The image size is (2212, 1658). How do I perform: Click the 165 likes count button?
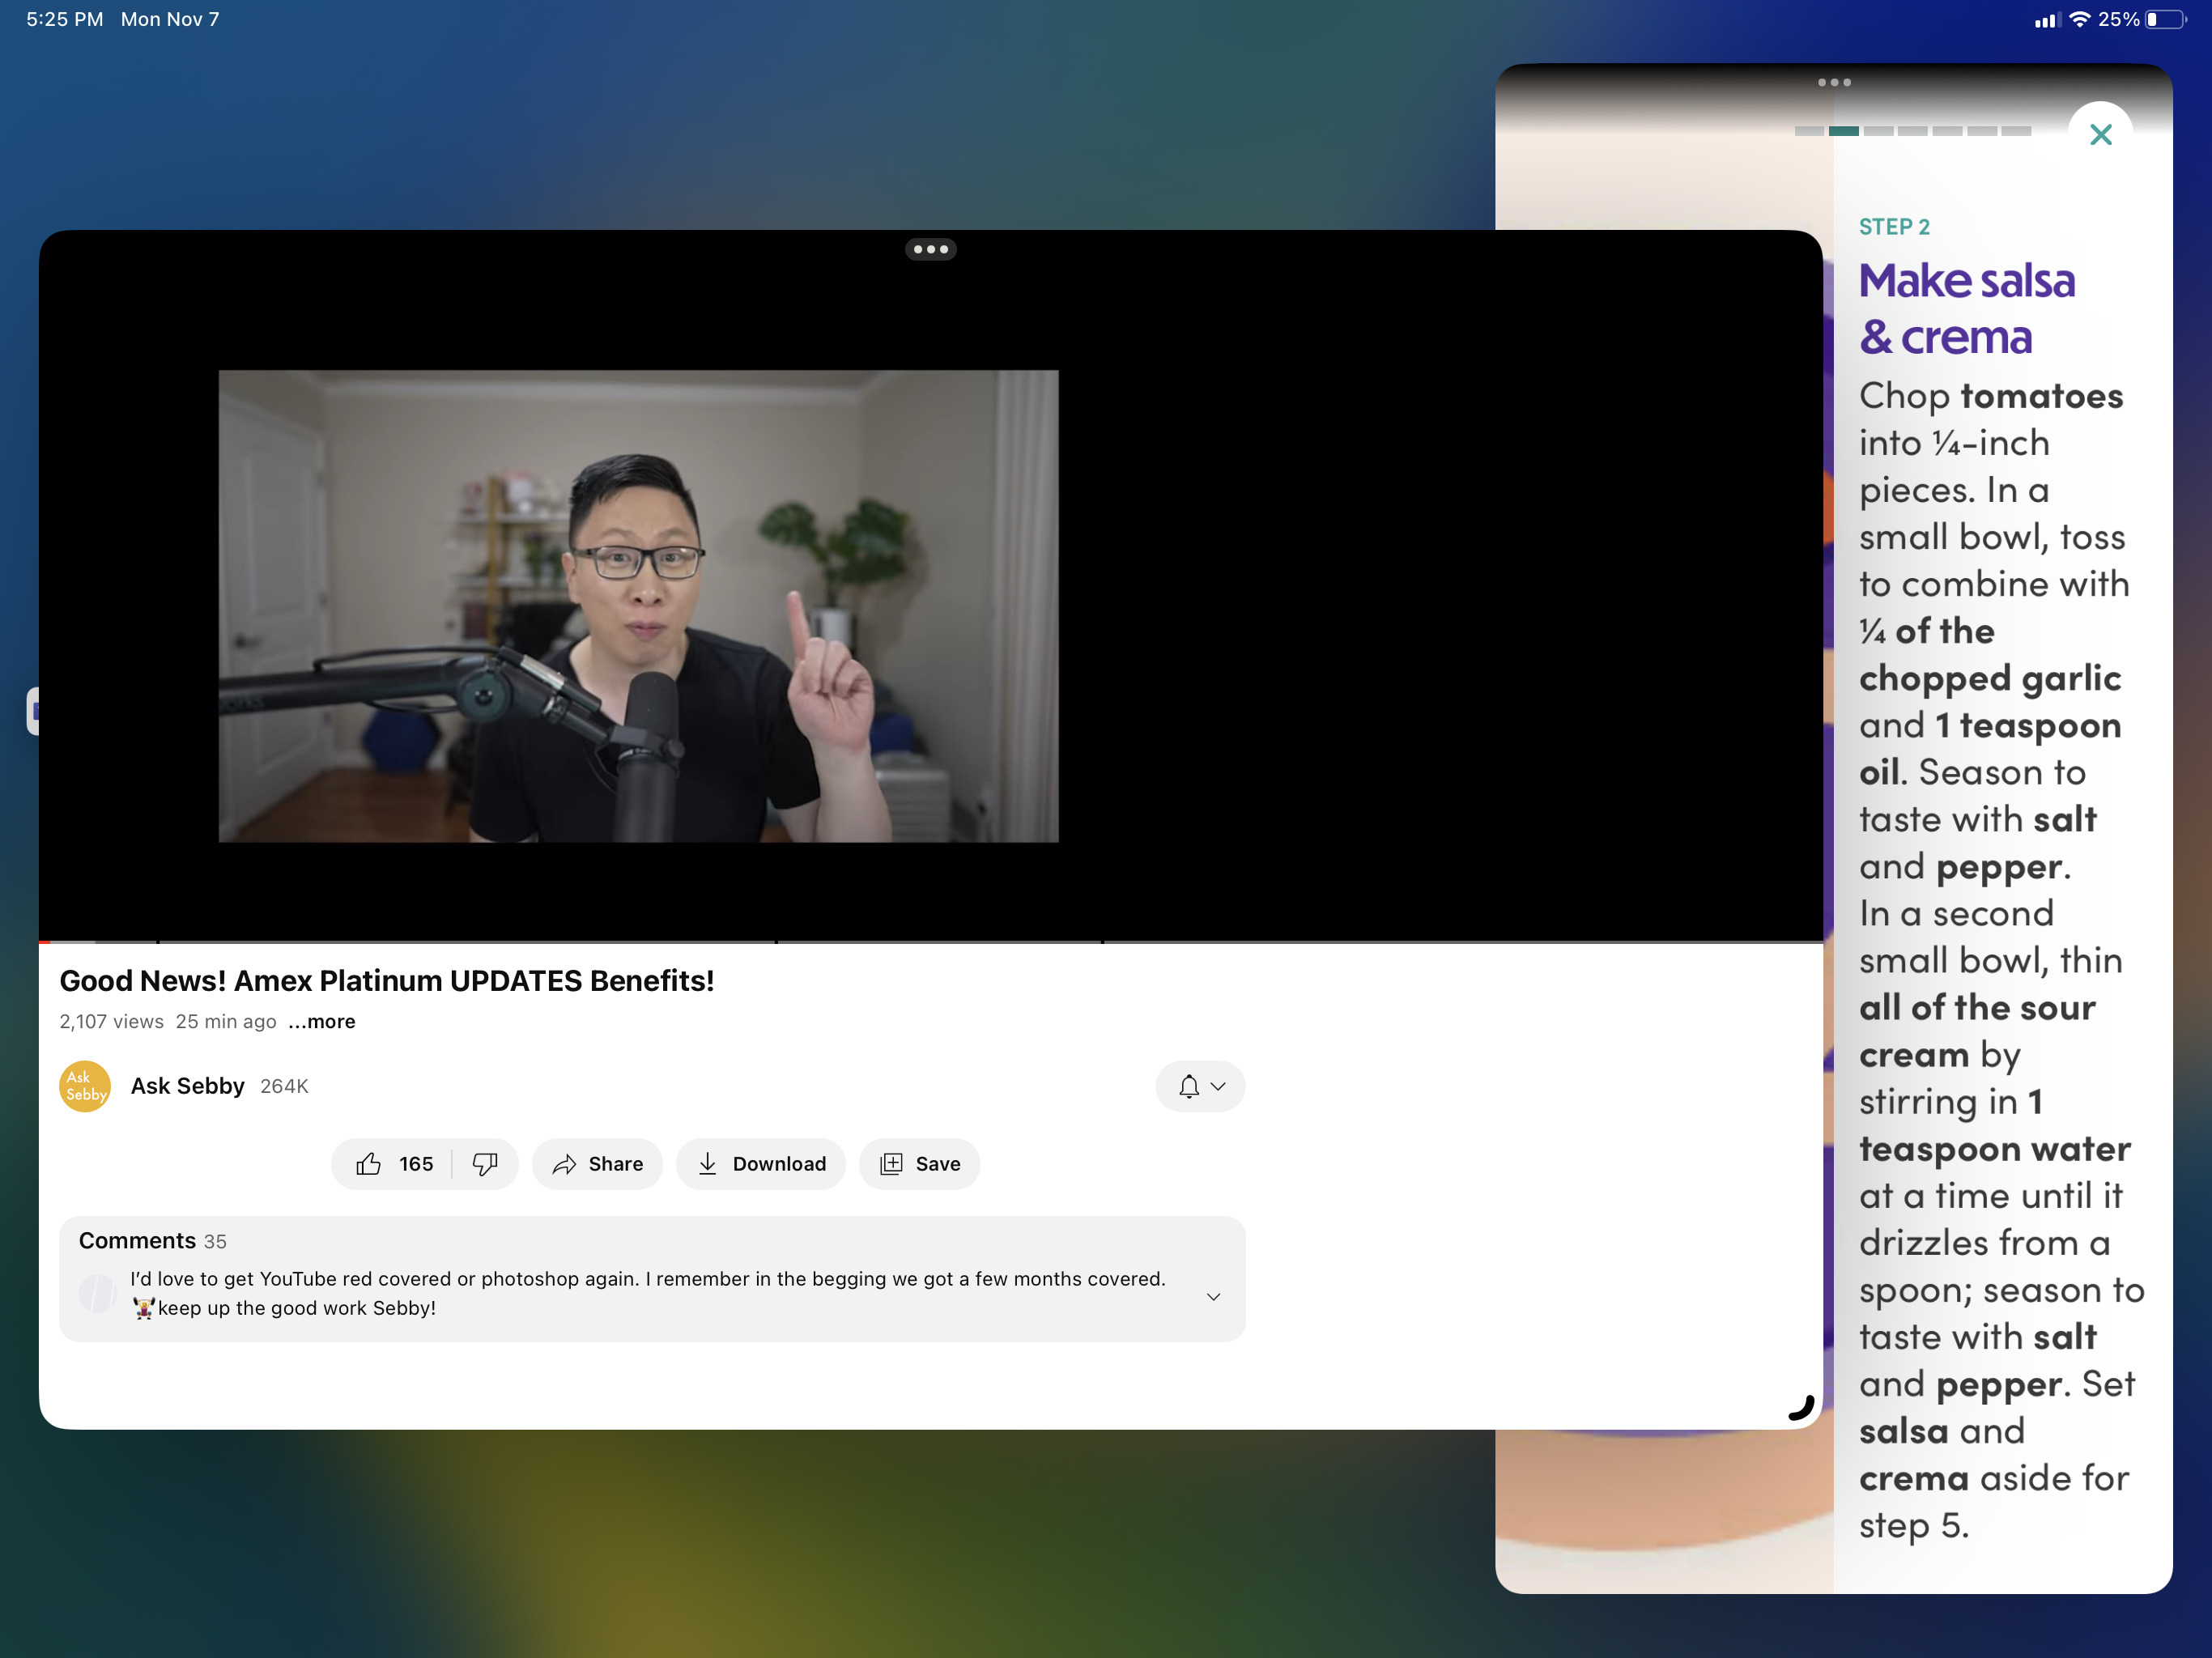point(393,1163)
